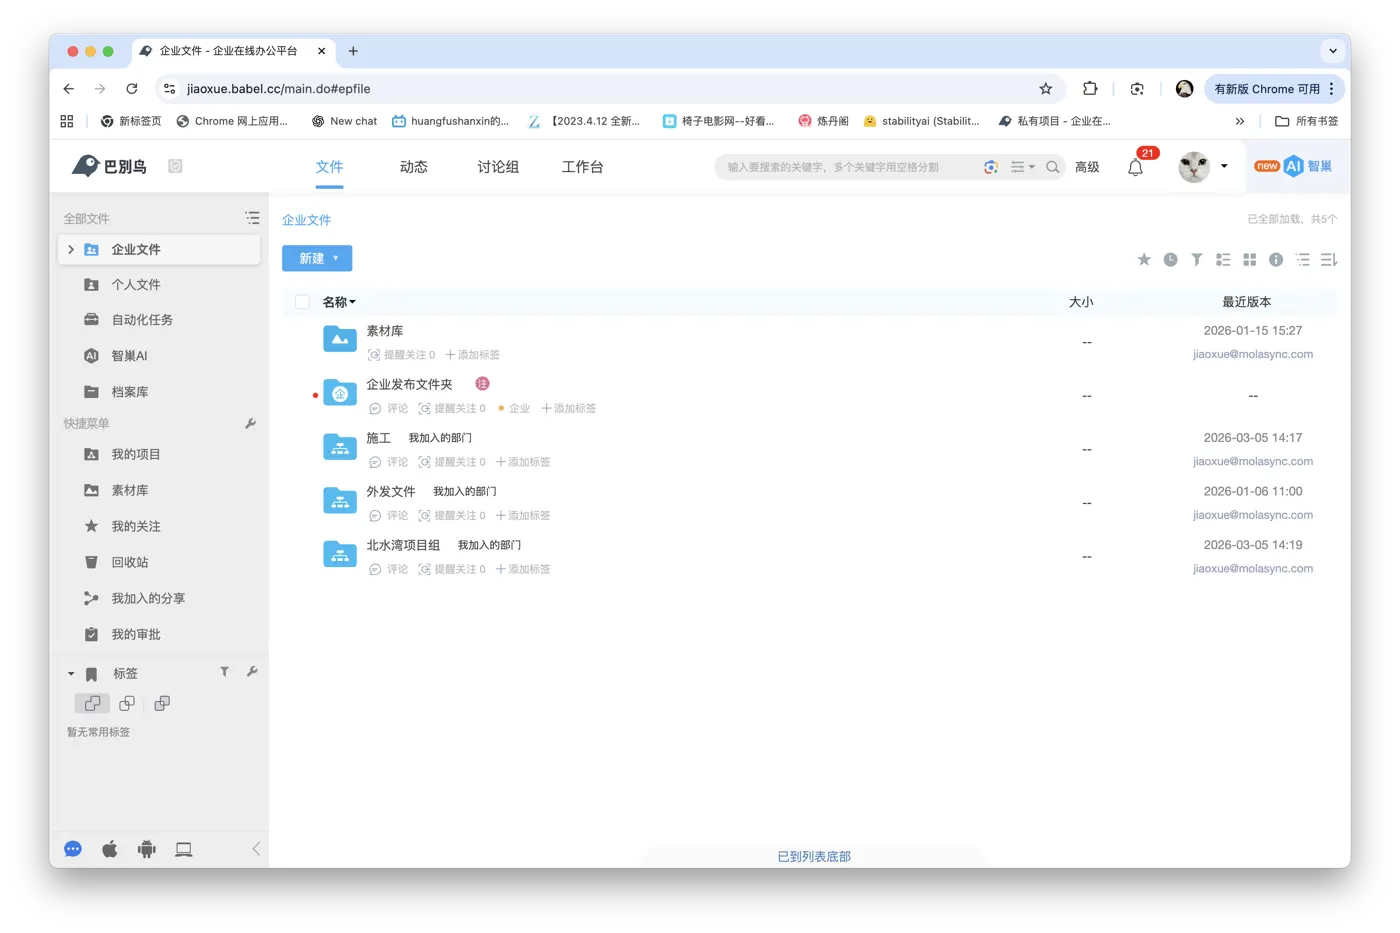Select the tag union mode icon
Viewport: 1400px width, 933px height.
92,704
